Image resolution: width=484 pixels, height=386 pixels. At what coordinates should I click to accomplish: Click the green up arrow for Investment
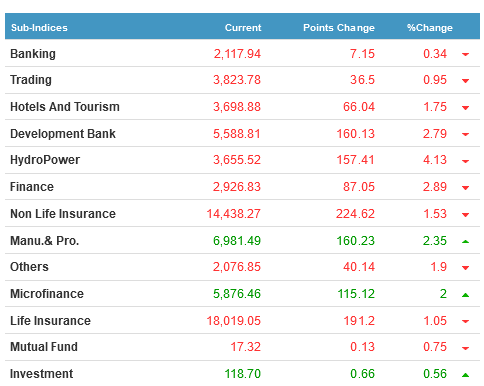pos(465,375)
